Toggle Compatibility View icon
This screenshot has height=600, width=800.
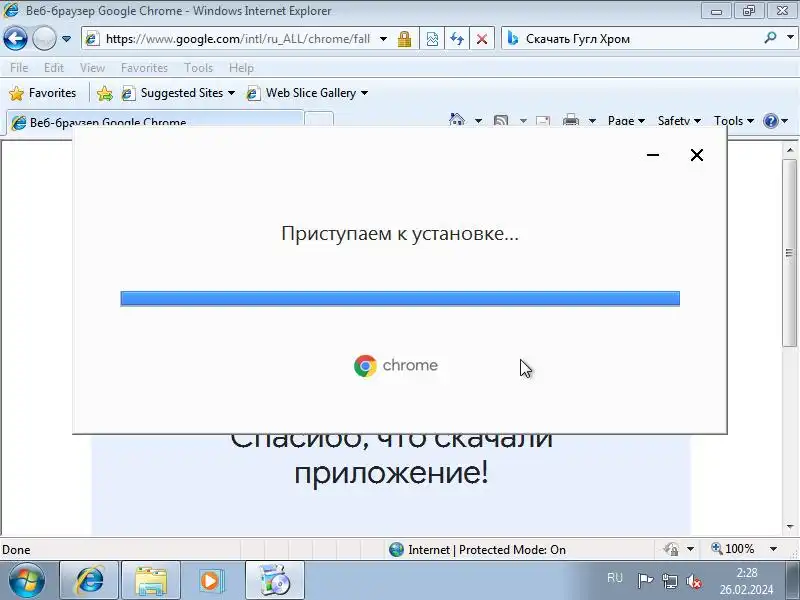click(432, 39)
